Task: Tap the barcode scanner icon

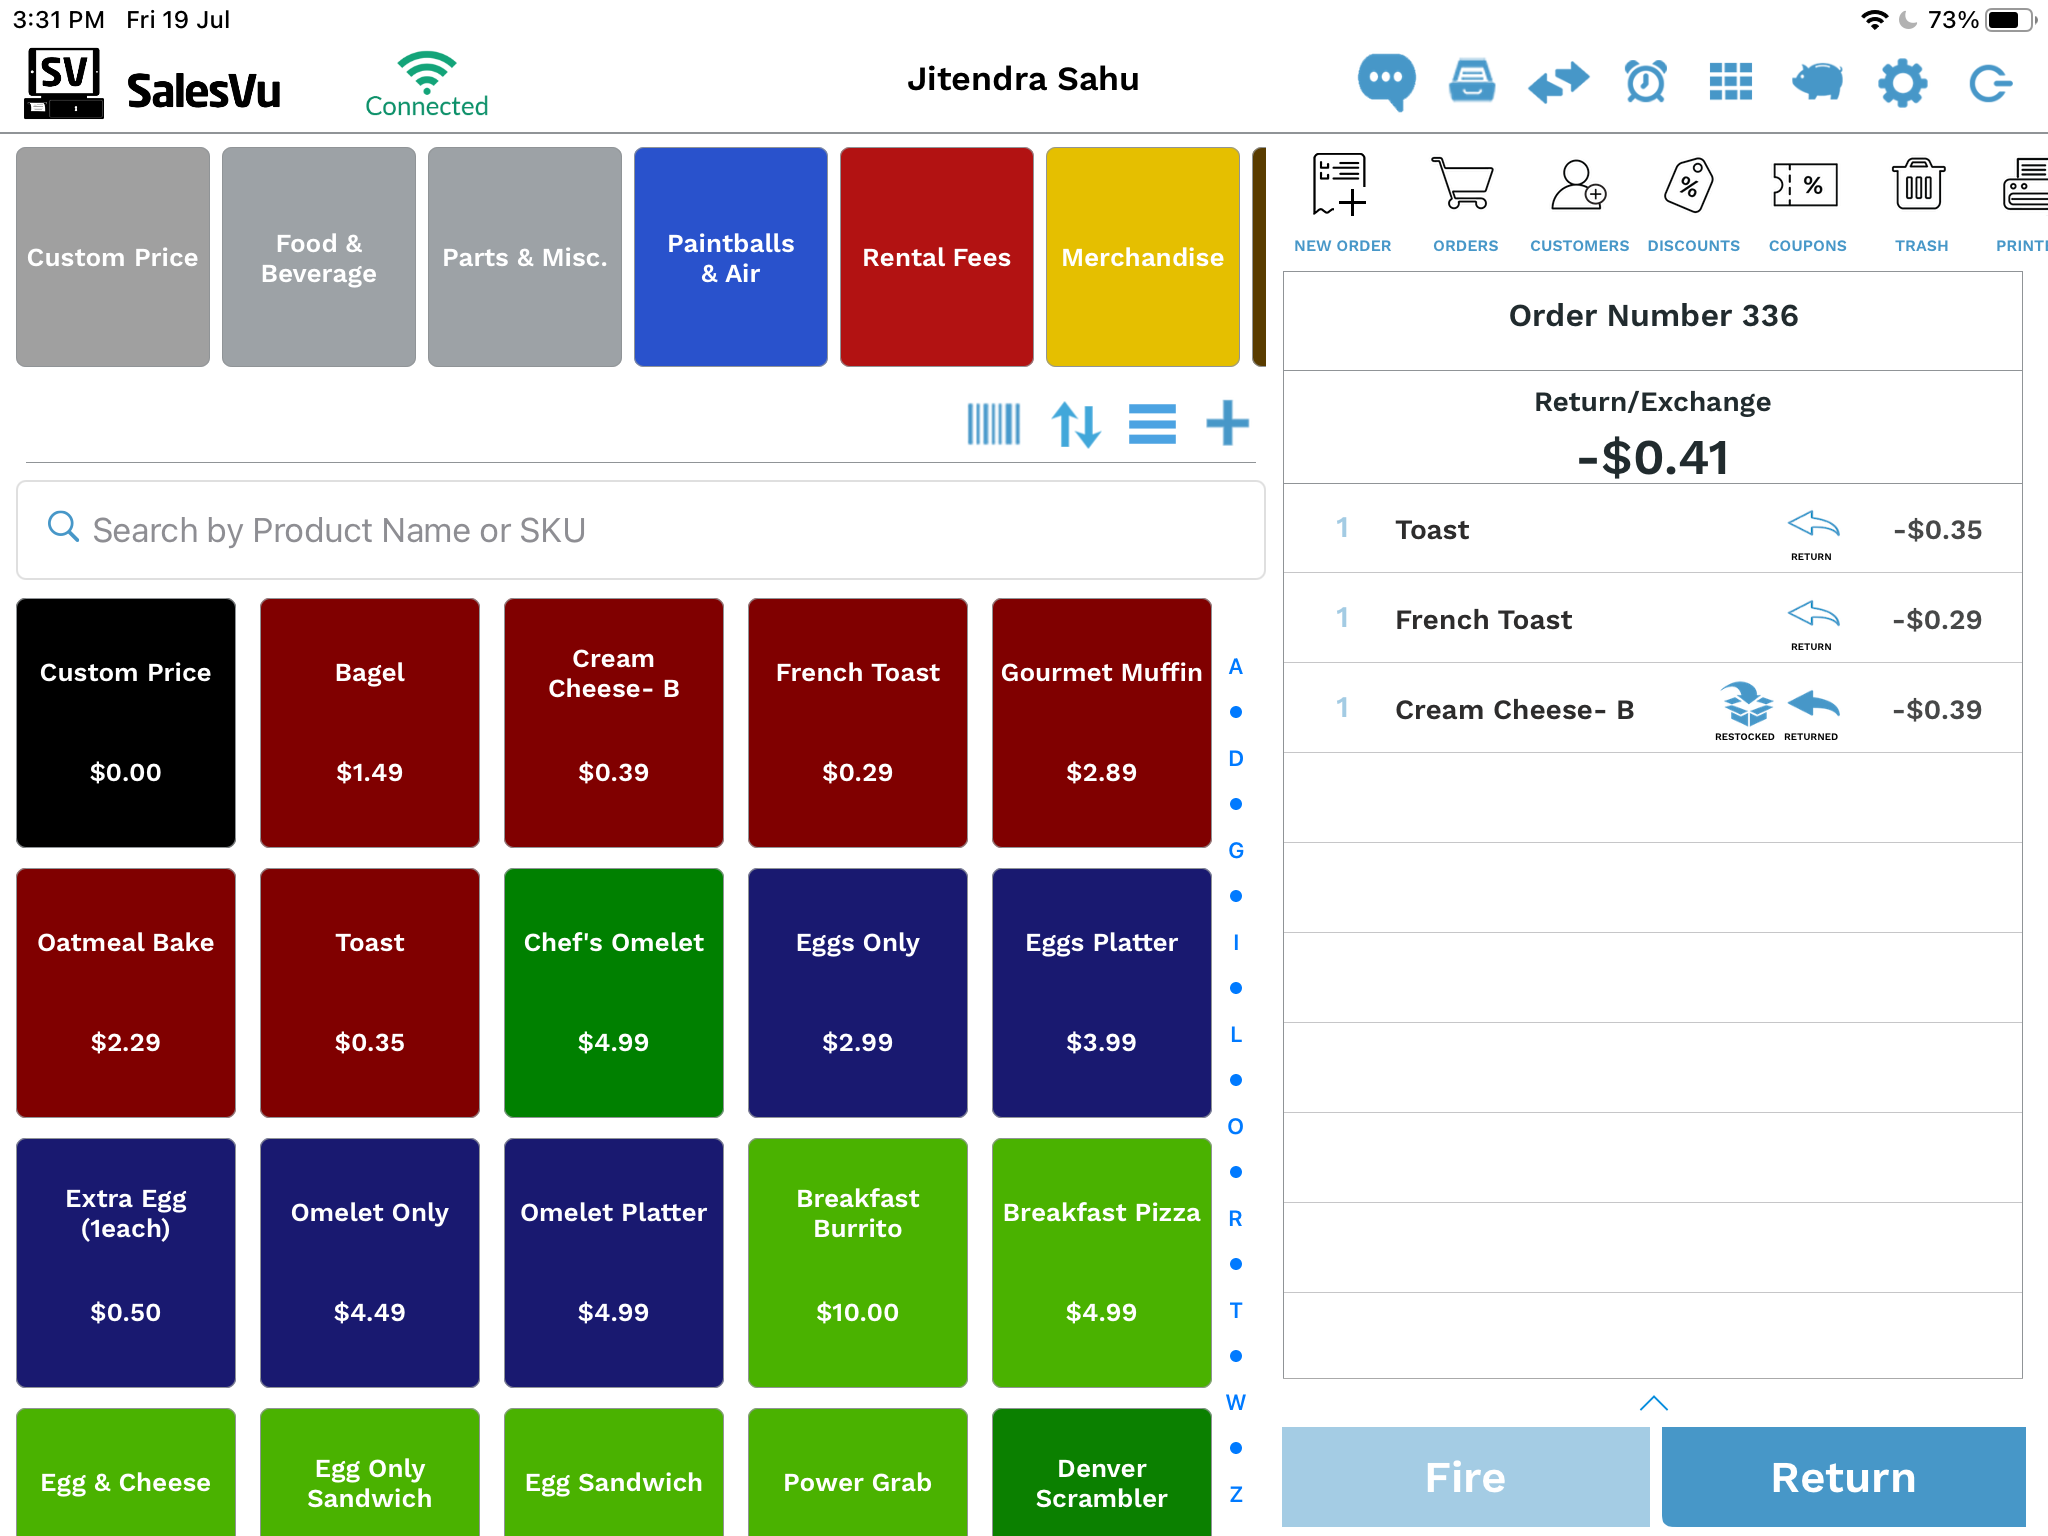Action: [x=994, y=424]
